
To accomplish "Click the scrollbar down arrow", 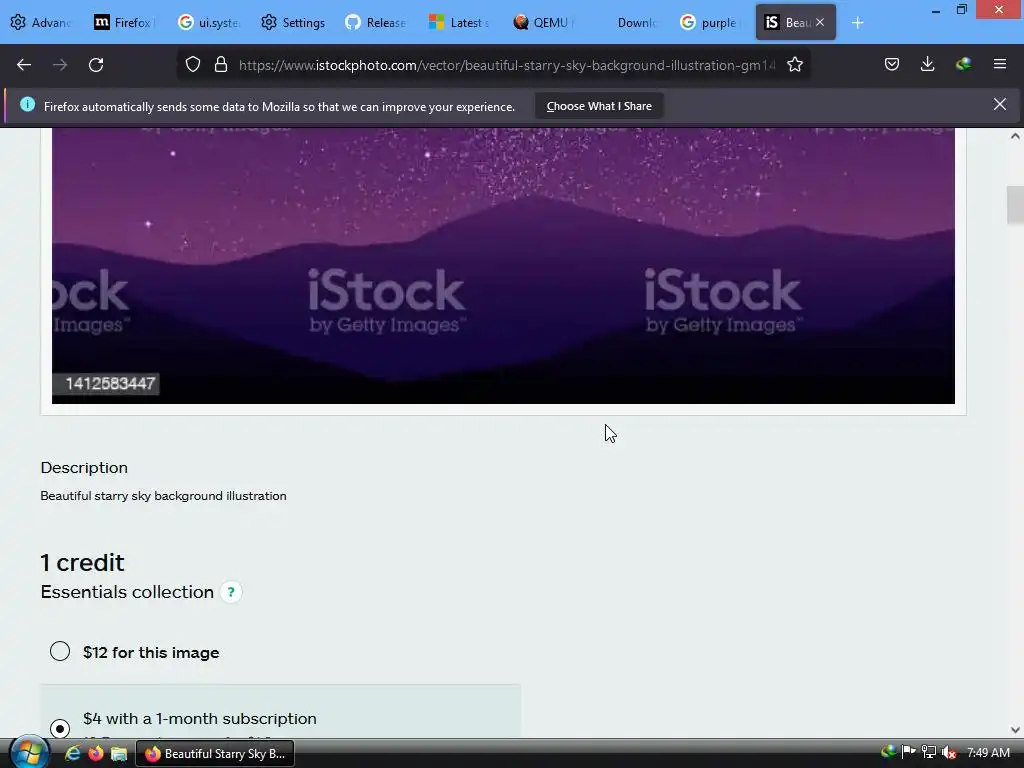I will pyautogui.click(x=1015, y=729).
